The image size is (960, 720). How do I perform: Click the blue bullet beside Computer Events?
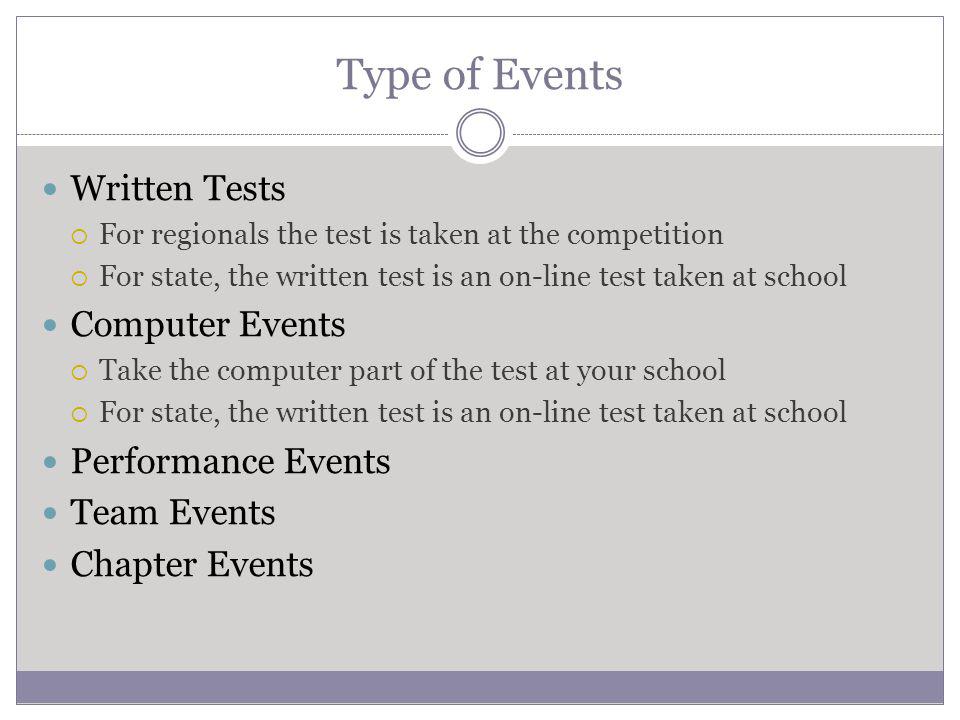click(x=50, y=325)
